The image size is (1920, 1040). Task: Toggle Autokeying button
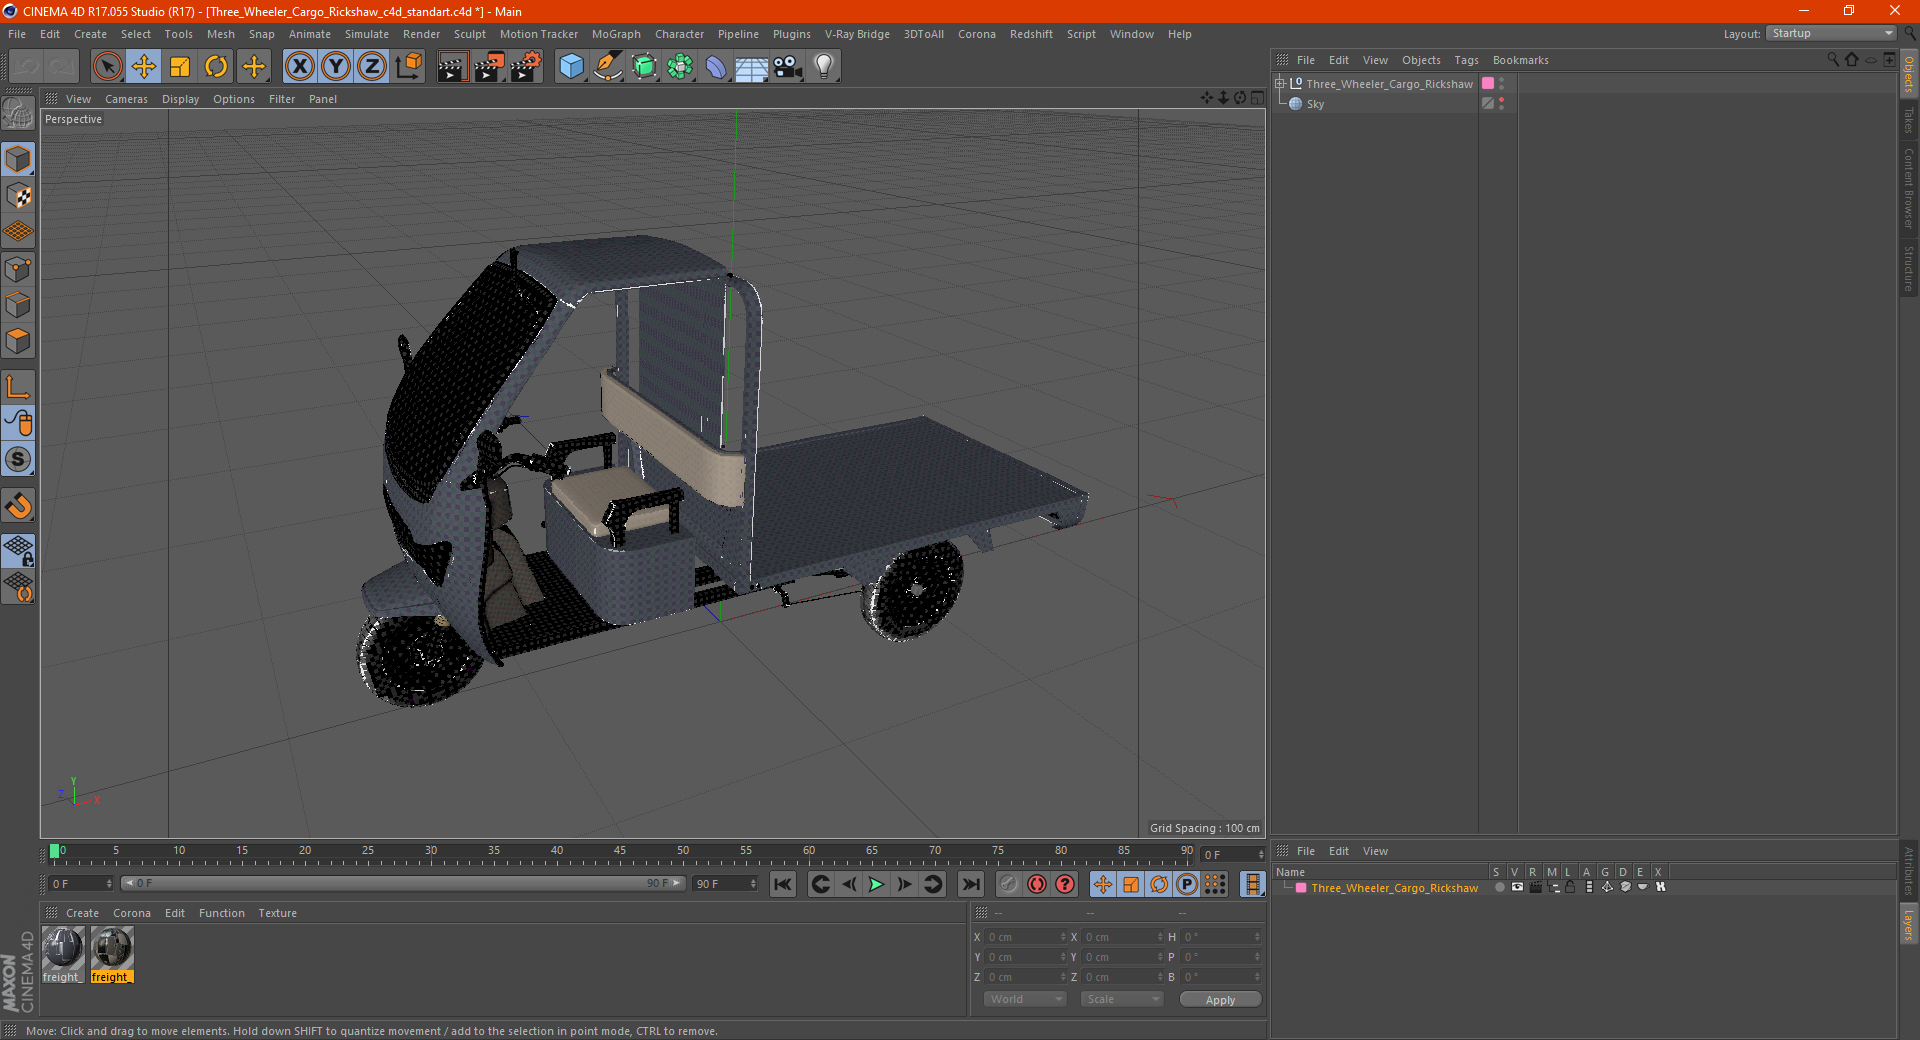(x=1037, y=884)
